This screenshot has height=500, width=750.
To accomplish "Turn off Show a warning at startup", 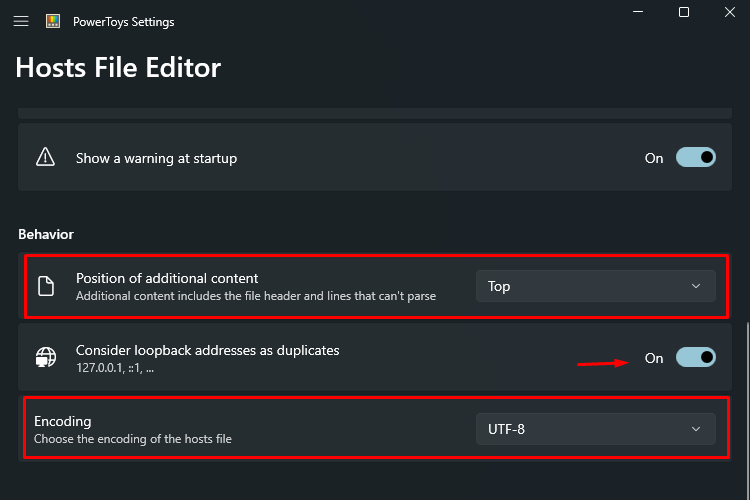I will [695, 157].
